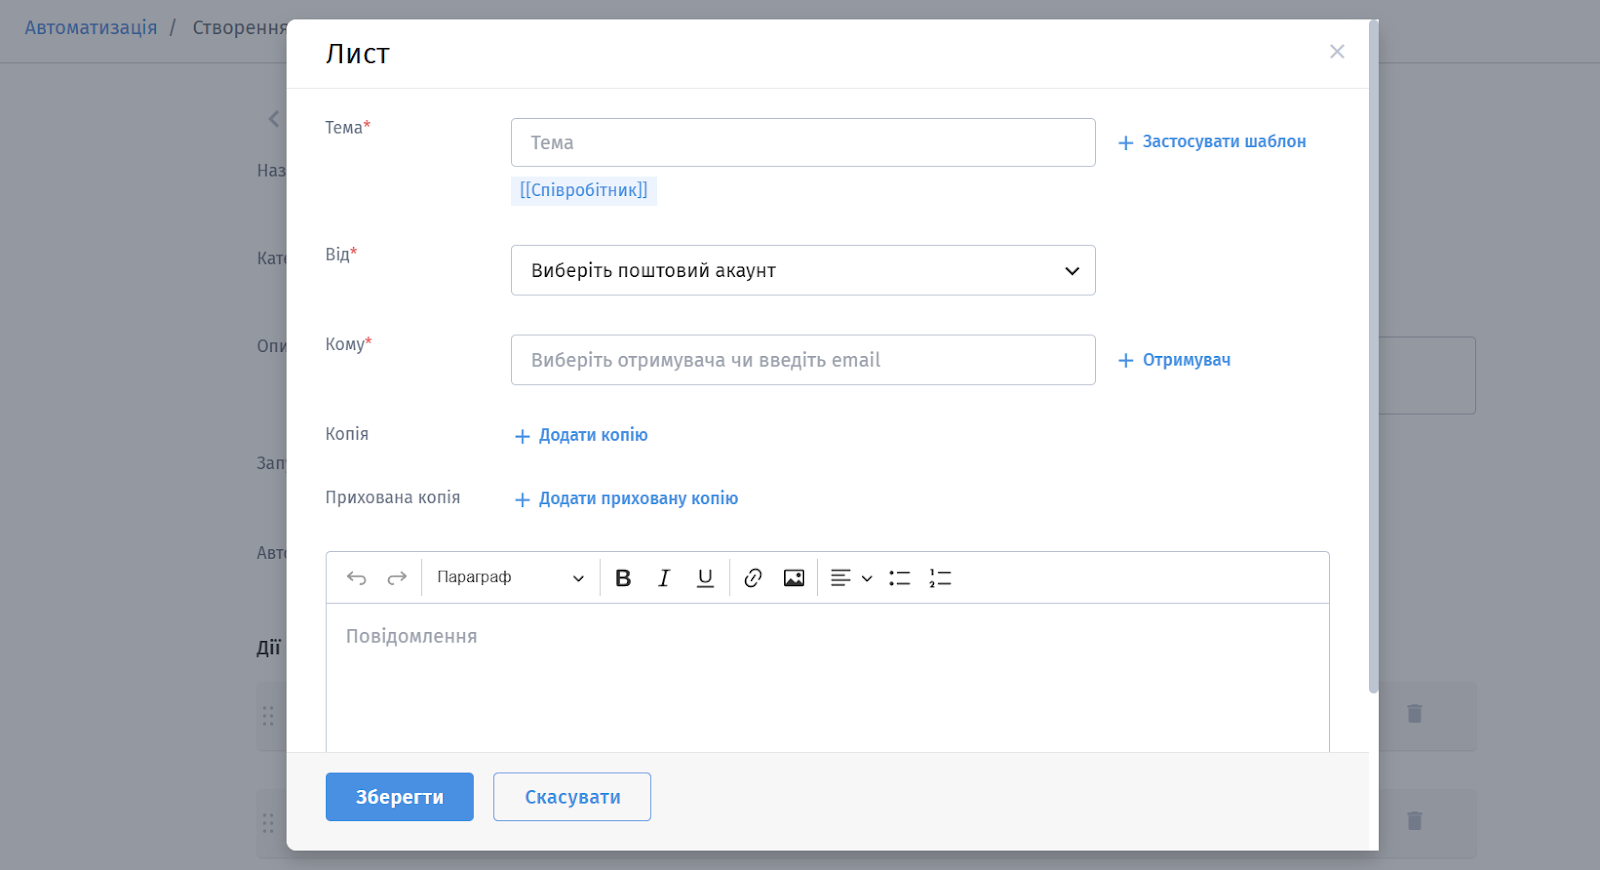Close the Лист dialog with the X

click(1337, 51)
